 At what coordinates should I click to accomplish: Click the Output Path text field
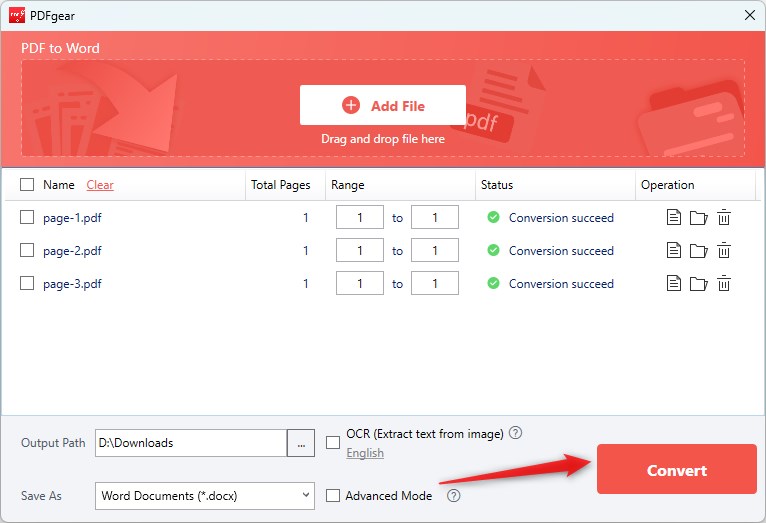coord(191,443)
